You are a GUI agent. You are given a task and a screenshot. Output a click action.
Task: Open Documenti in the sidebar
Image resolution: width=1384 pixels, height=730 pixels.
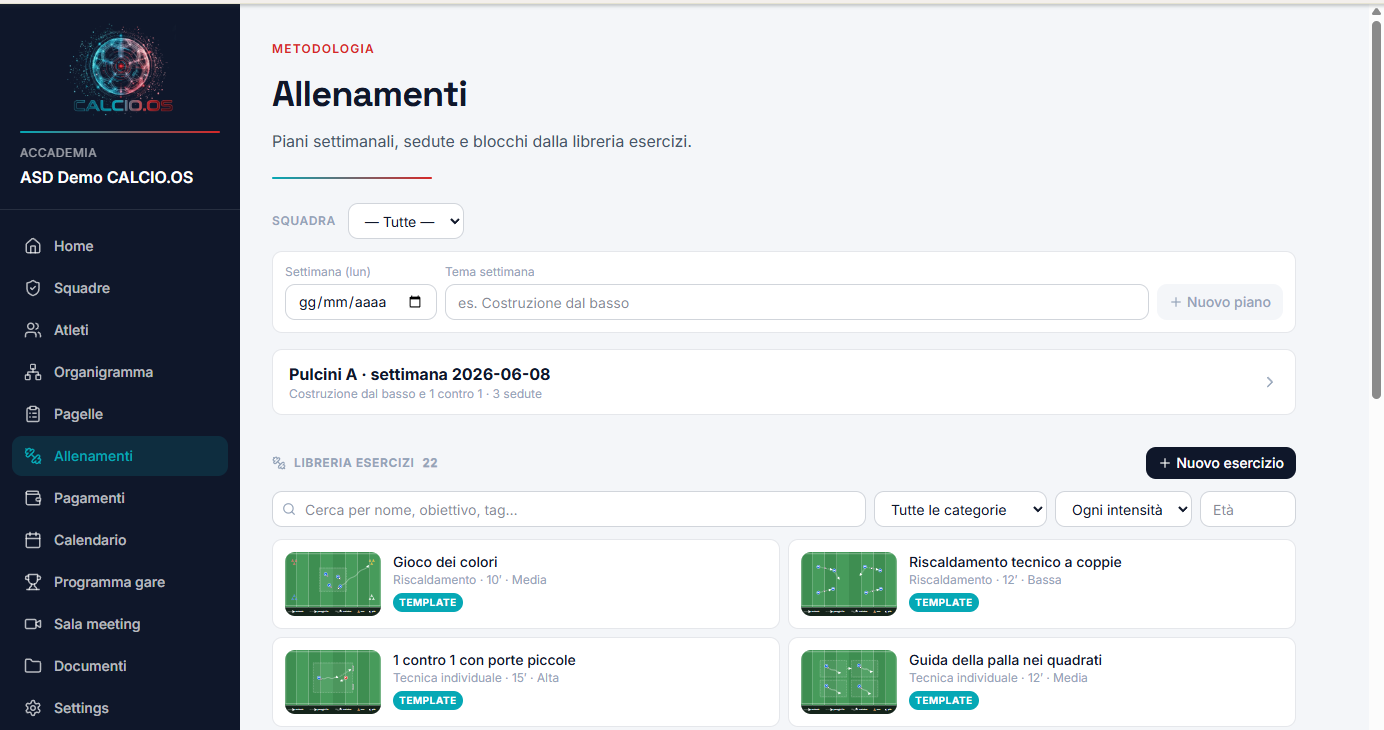(120, 666)
